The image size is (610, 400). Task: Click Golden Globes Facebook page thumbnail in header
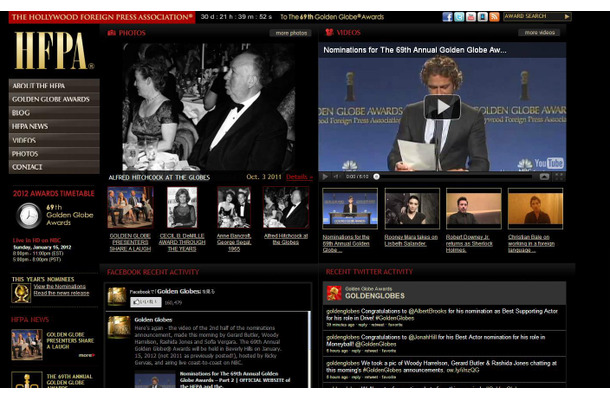[x=117, y=296]
